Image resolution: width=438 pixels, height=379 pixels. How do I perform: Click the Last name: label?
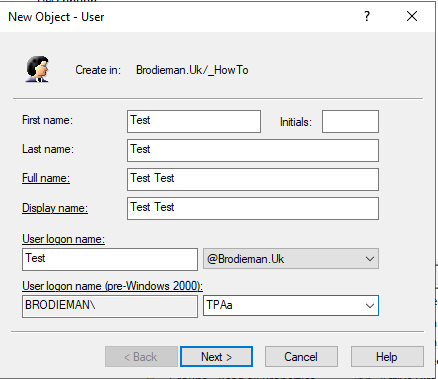(48, 149)
